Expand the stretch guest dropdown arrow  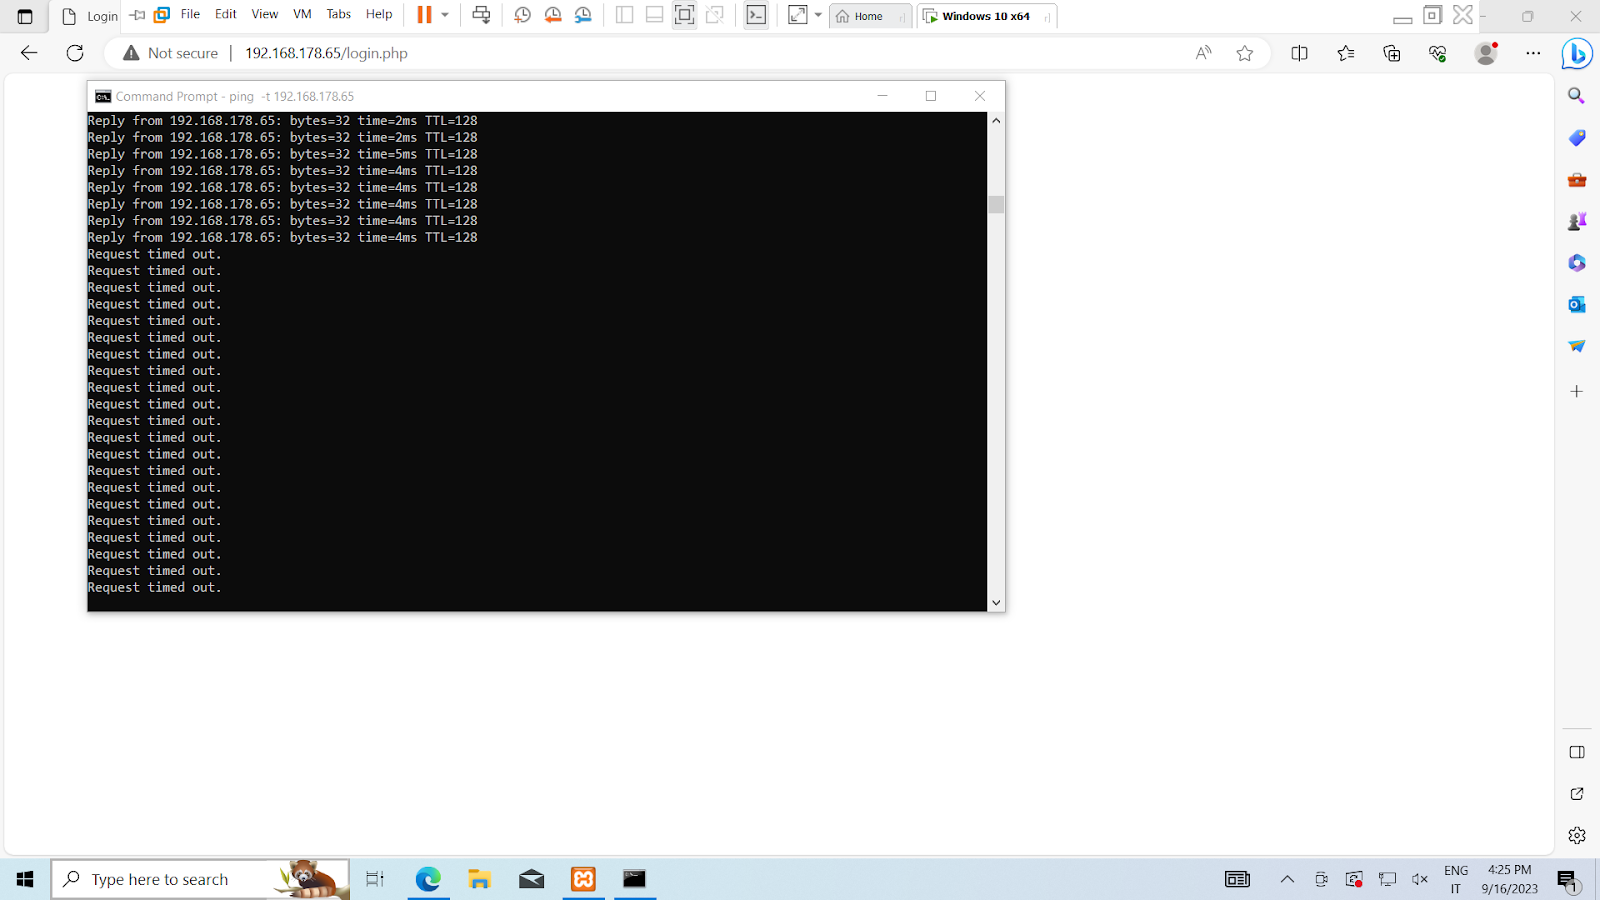pyautogui.click(x=818, y=15)
